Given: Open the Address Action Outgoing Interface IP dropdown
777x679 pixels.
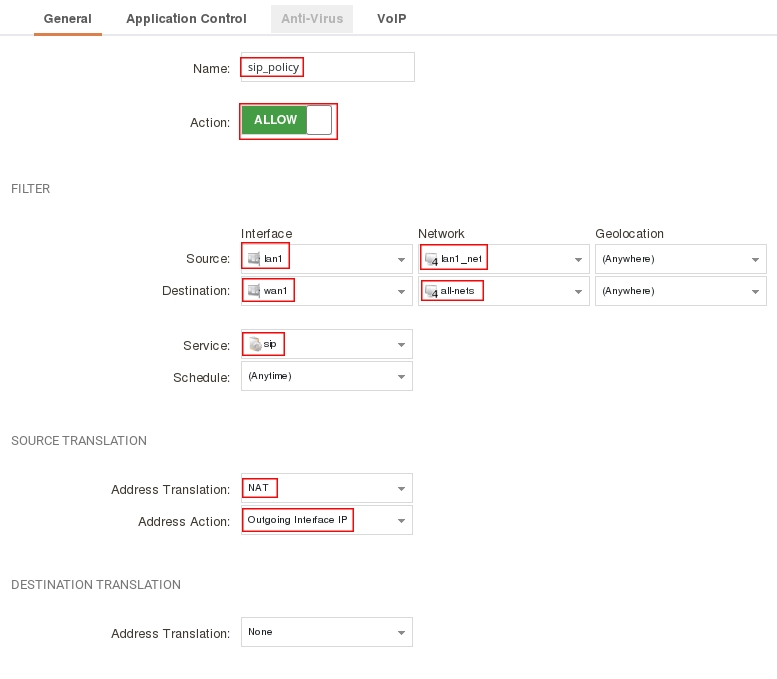Looking at the screenshot, I should pyautogui.click(x=401, y=521).
